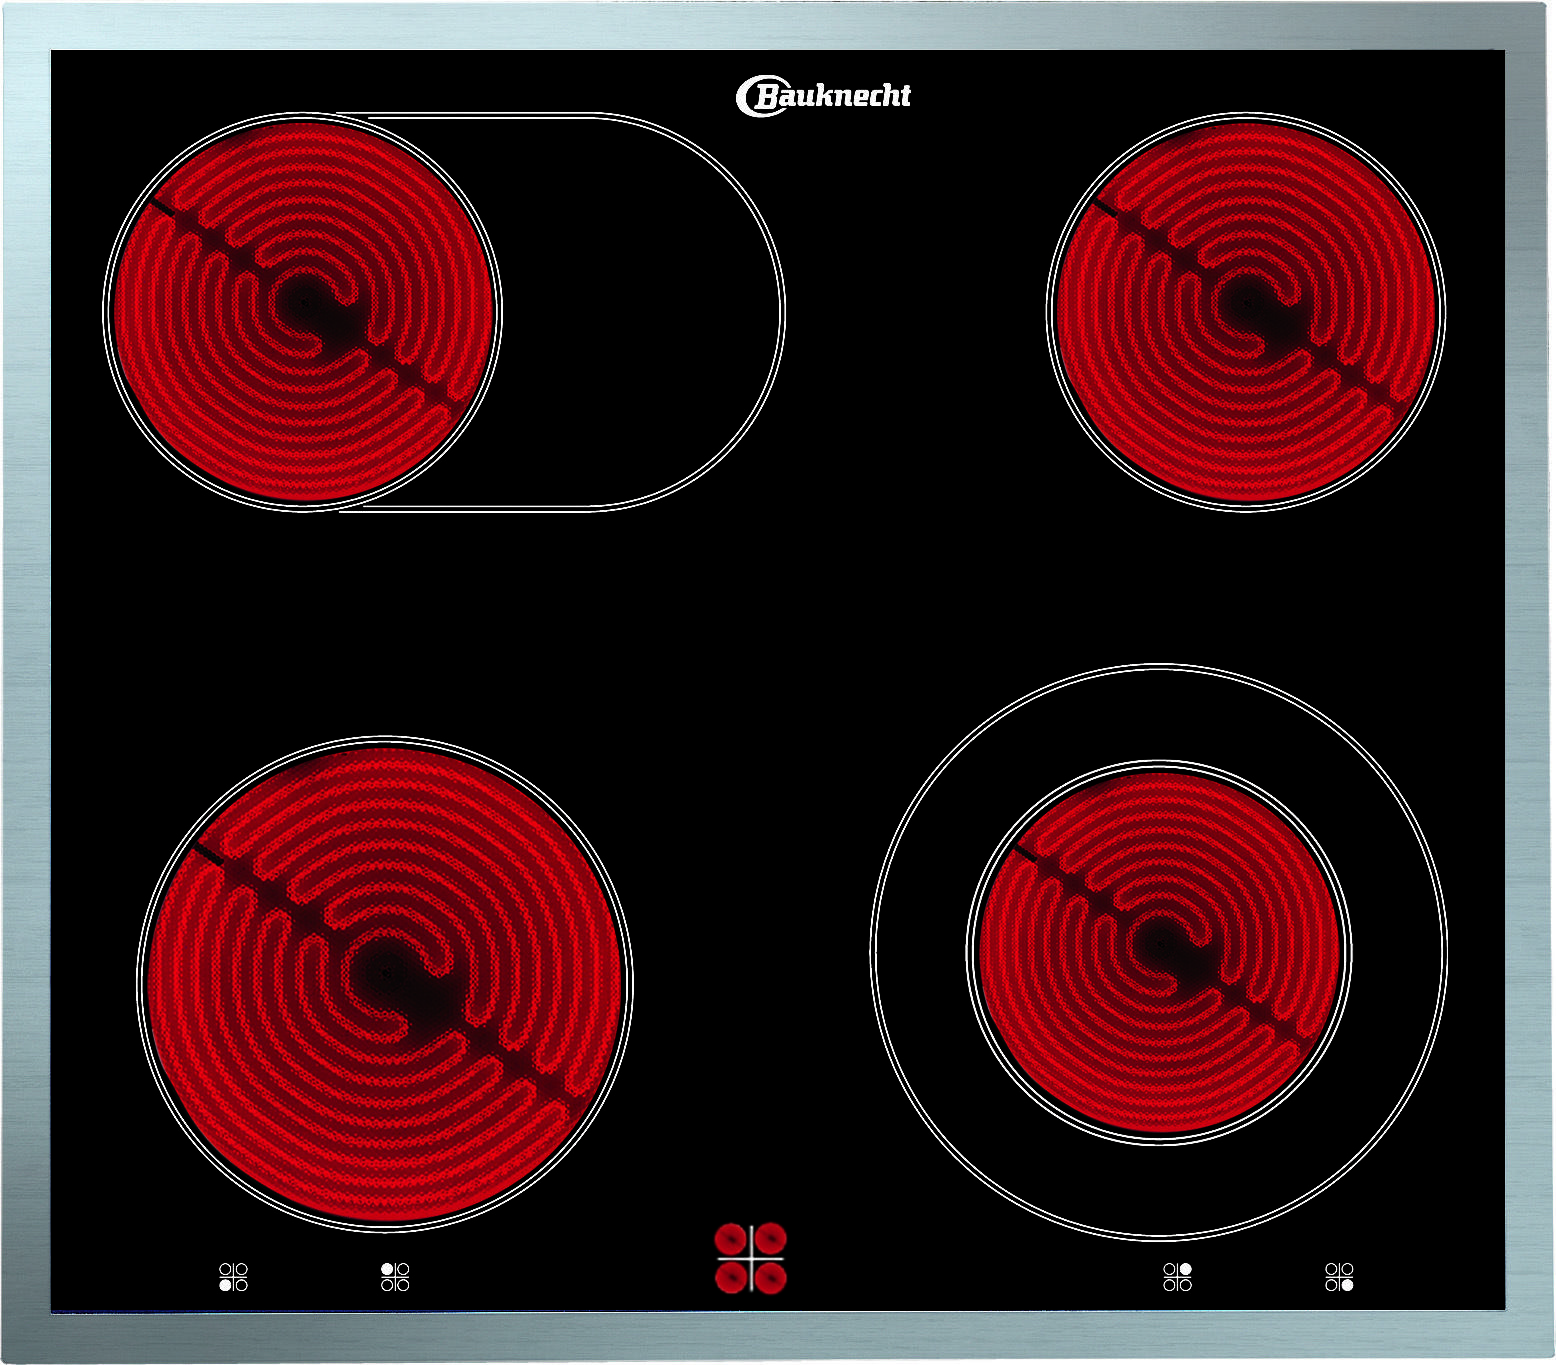Click the dark center of the rear-right burner
Screen dimensions: 1556x1365
tap(1247, 302)
